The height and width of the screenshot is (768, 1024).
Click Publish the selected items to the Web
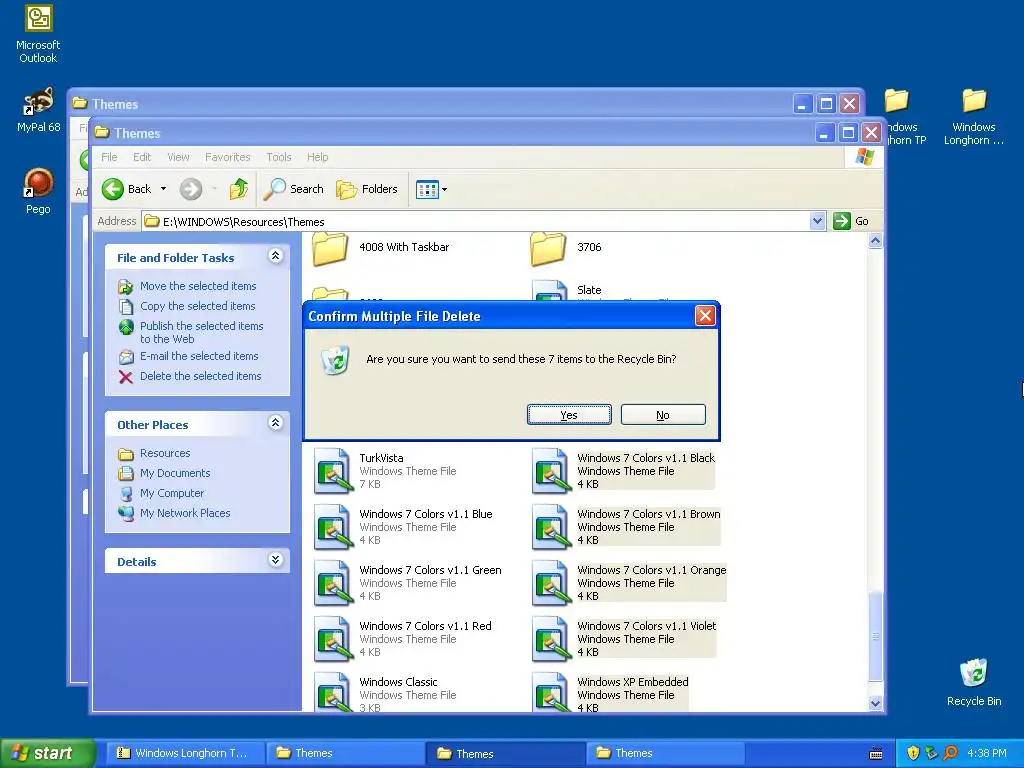[201, 332]
